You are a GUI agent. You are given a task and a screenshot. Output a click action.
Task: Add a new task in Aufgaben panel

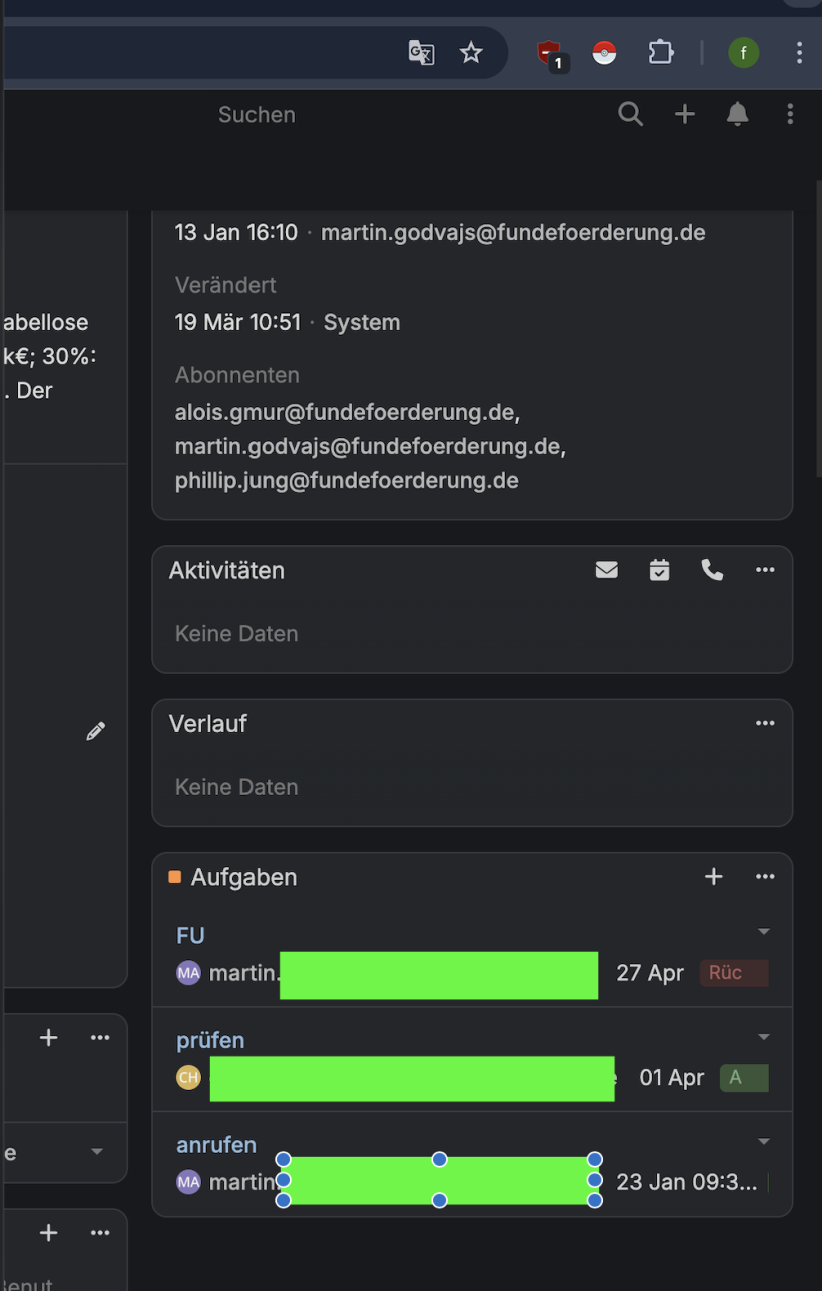pyautogui.click(x=713, y=877)
